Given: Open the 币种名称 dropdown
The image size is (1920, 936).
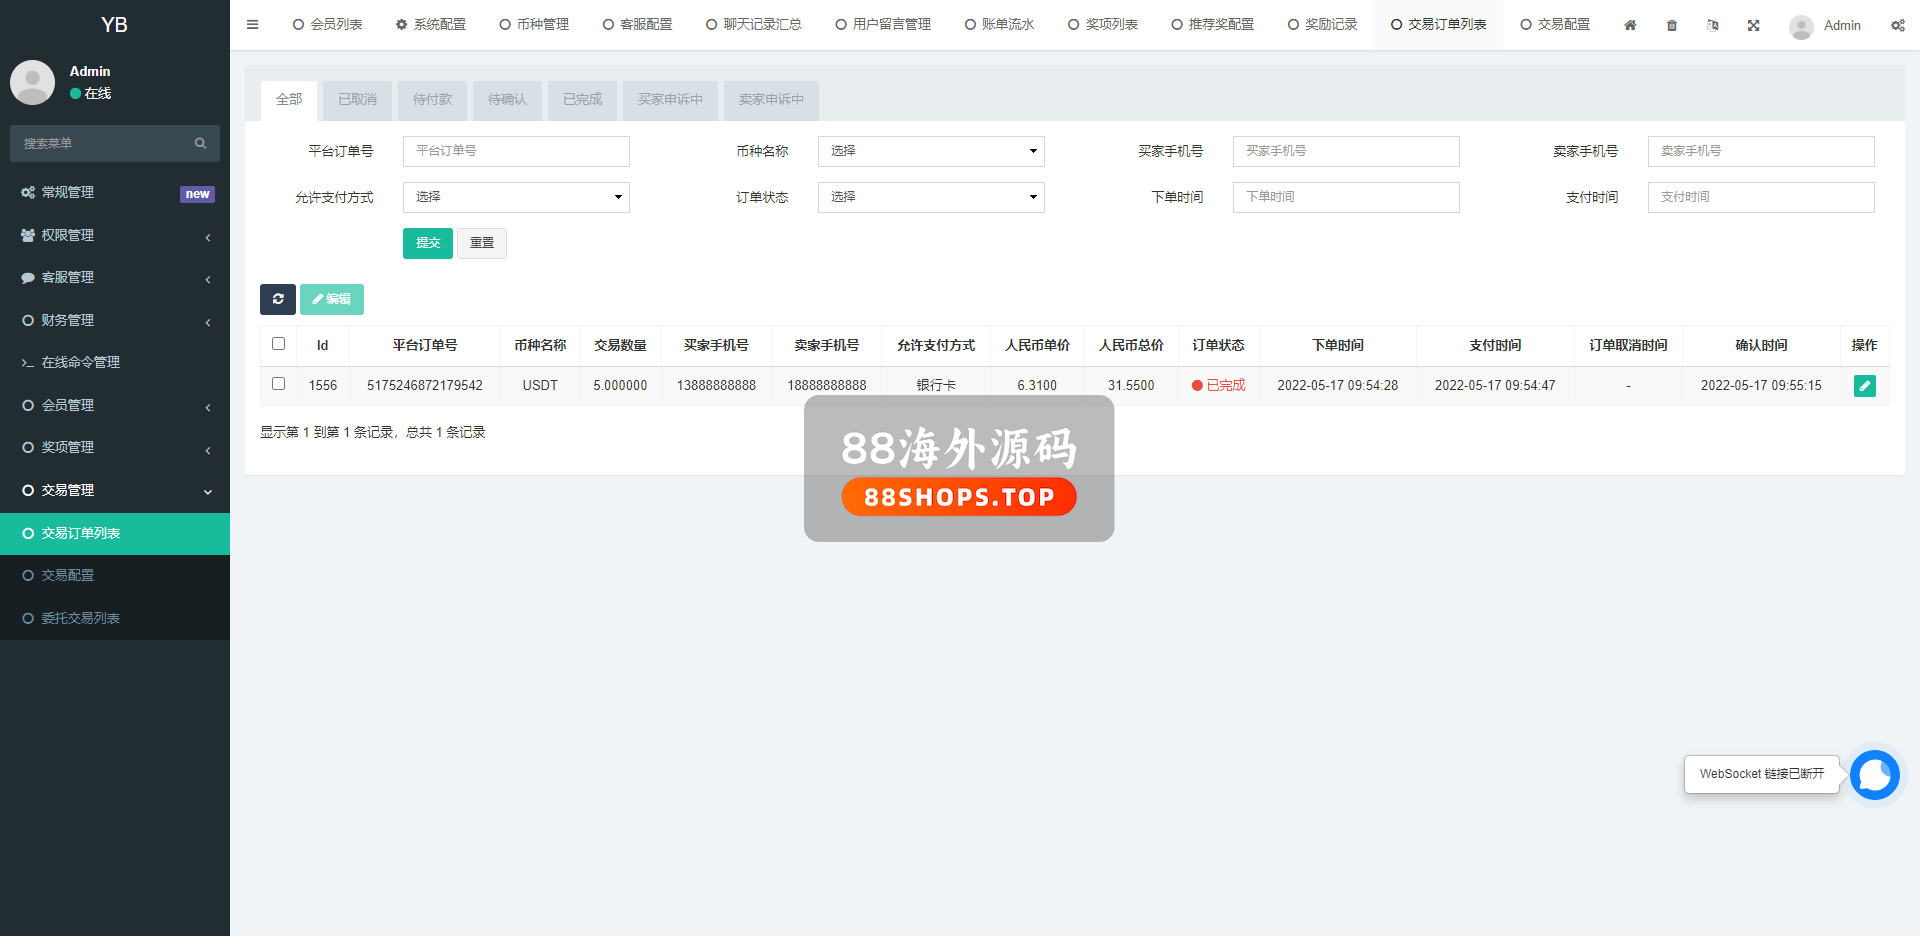Looking at the screenshot, I should (930, 151).
